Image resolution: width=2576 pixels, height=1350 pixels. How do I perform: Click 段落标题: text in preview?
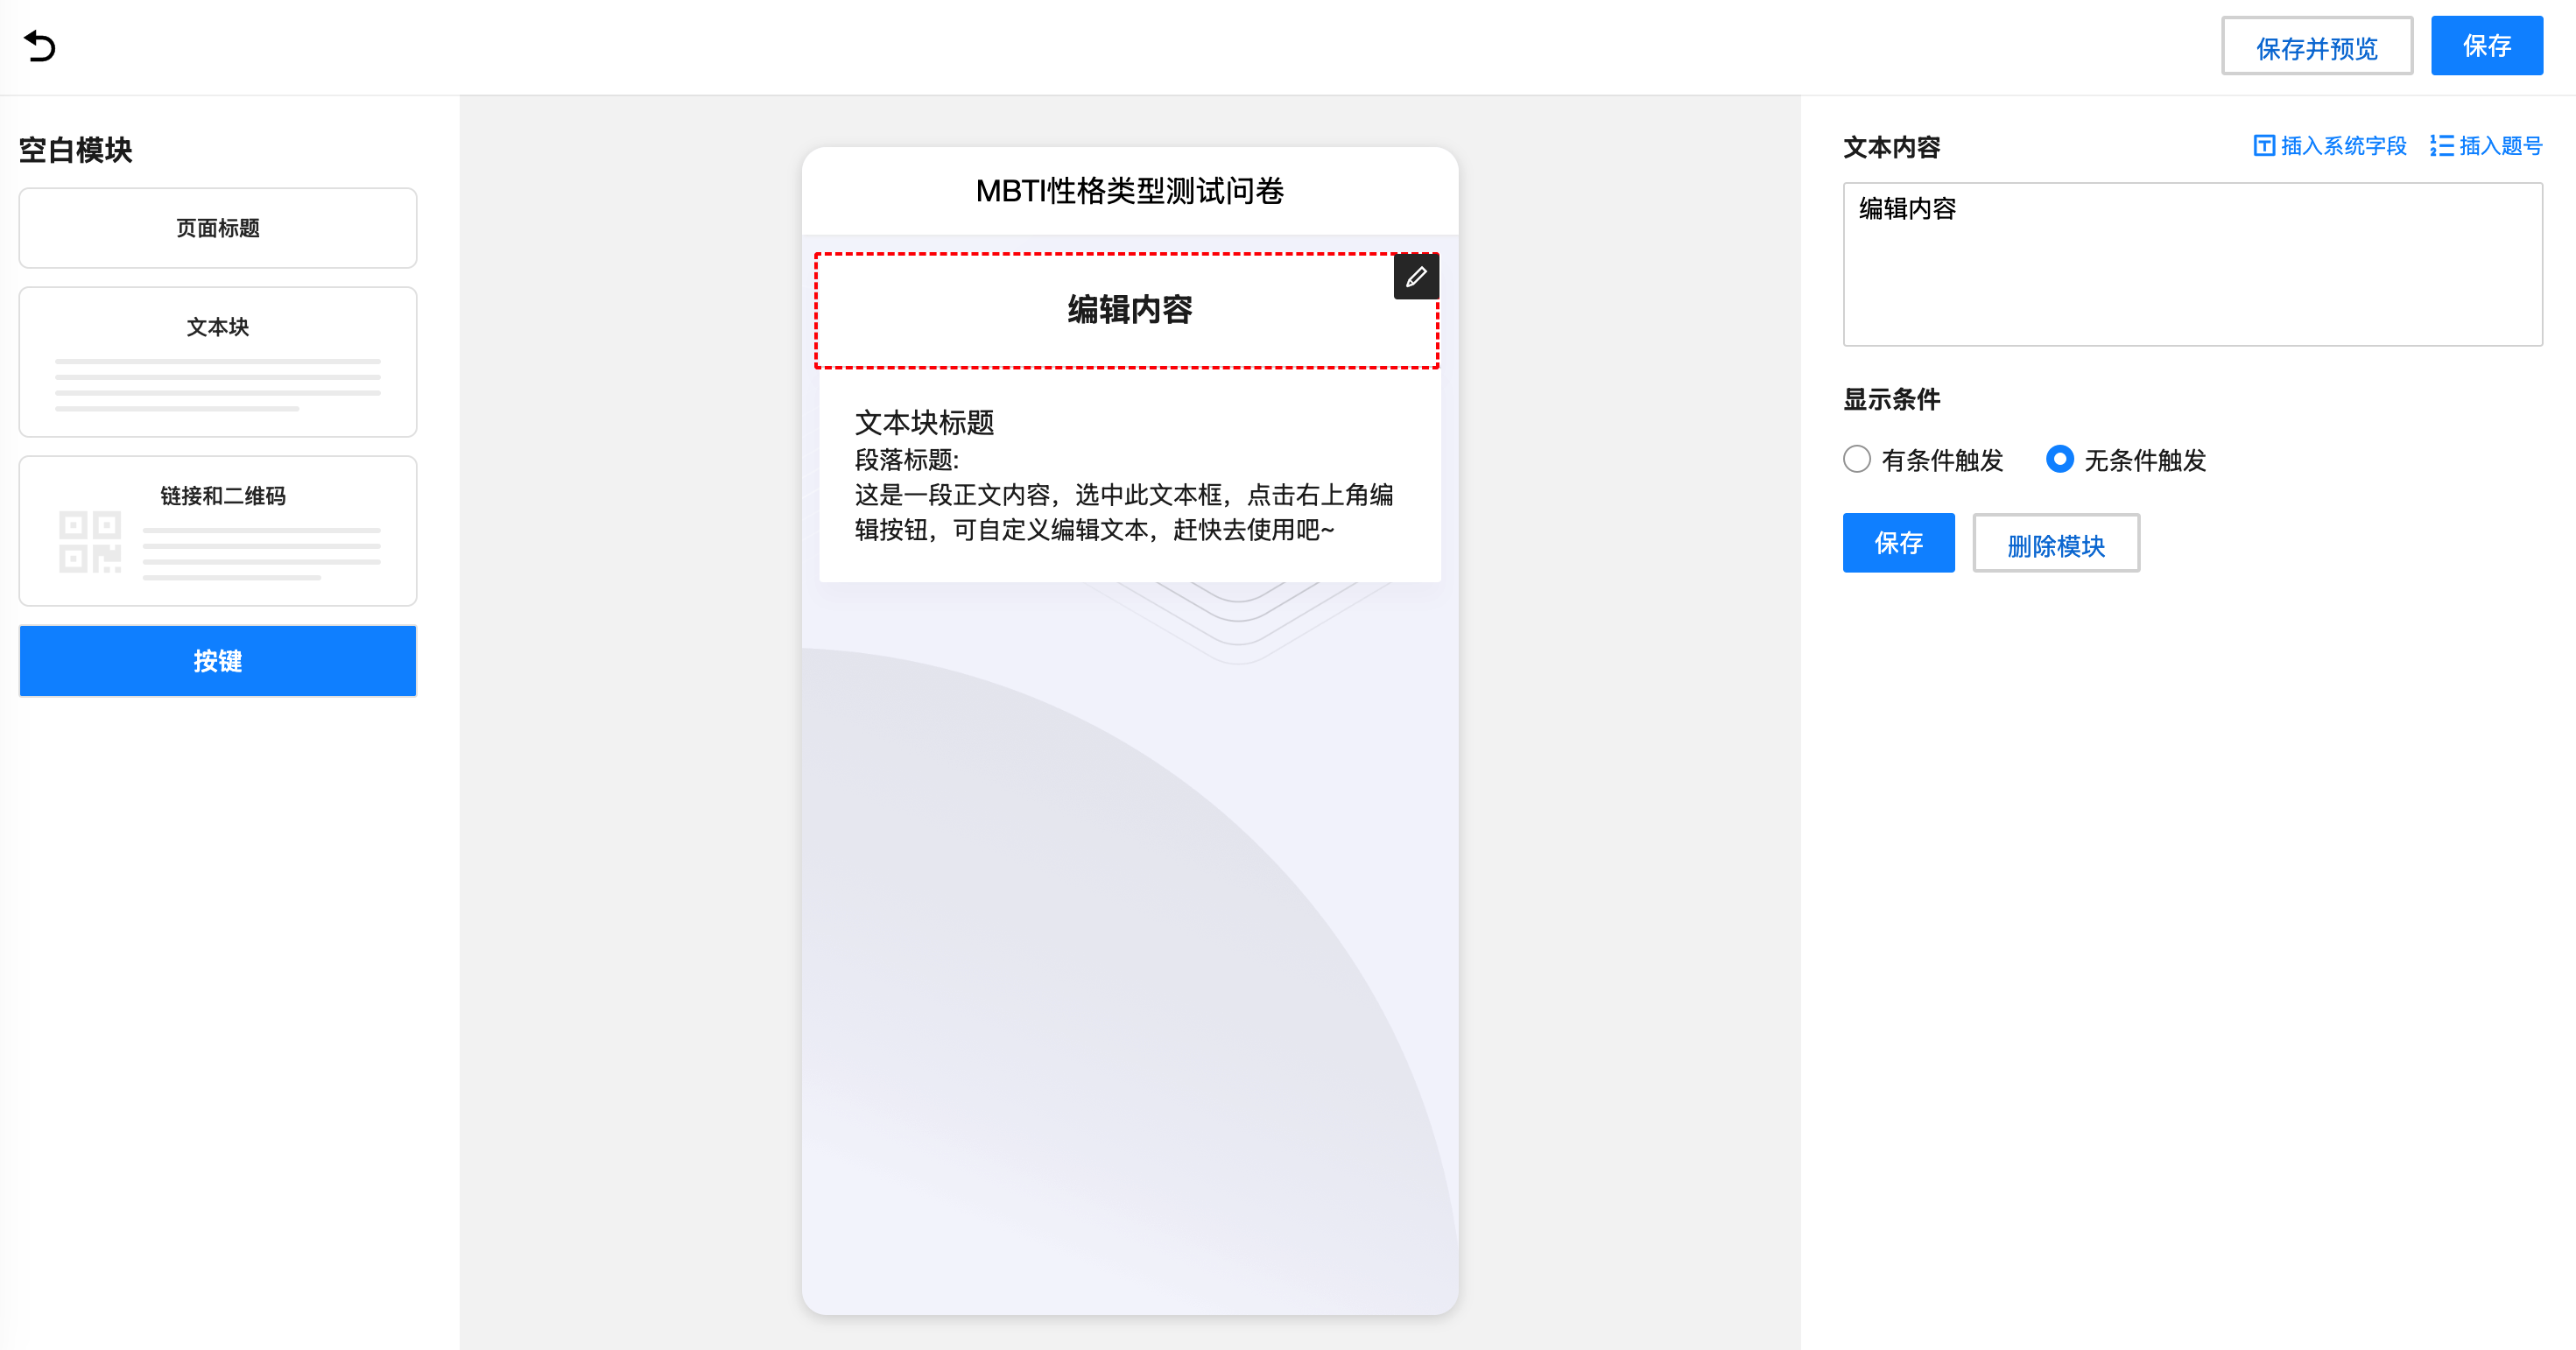[x=906, y=460]
